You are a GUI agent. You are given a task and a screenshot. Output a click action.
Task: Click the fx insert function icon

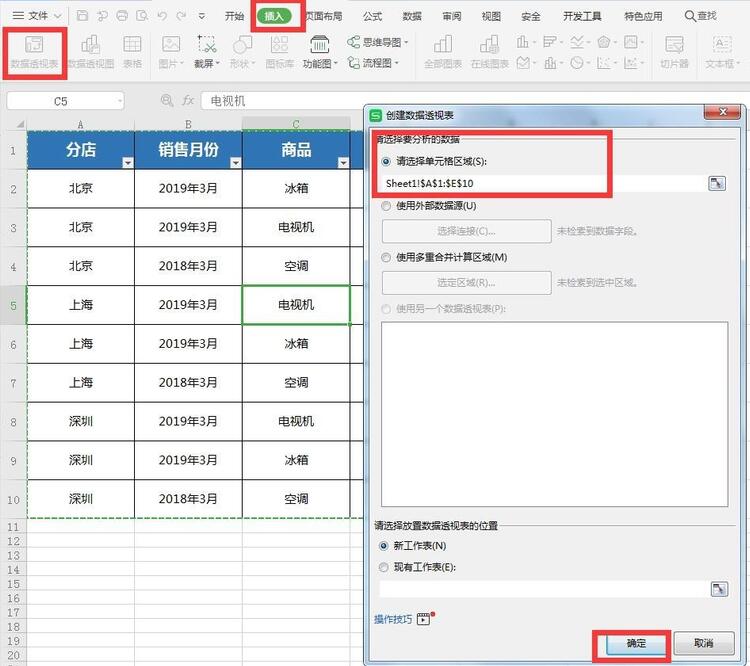[x=188, y=100]
